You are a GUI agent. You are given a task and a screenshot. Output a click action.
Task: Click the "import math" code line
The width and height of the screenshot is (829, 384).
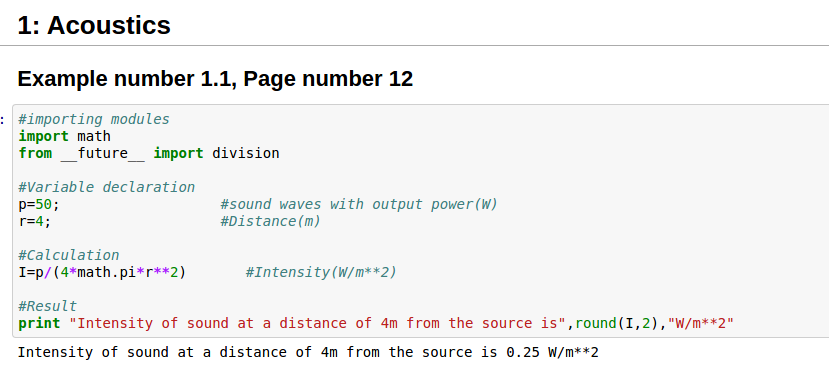click(x=65, y=136)
